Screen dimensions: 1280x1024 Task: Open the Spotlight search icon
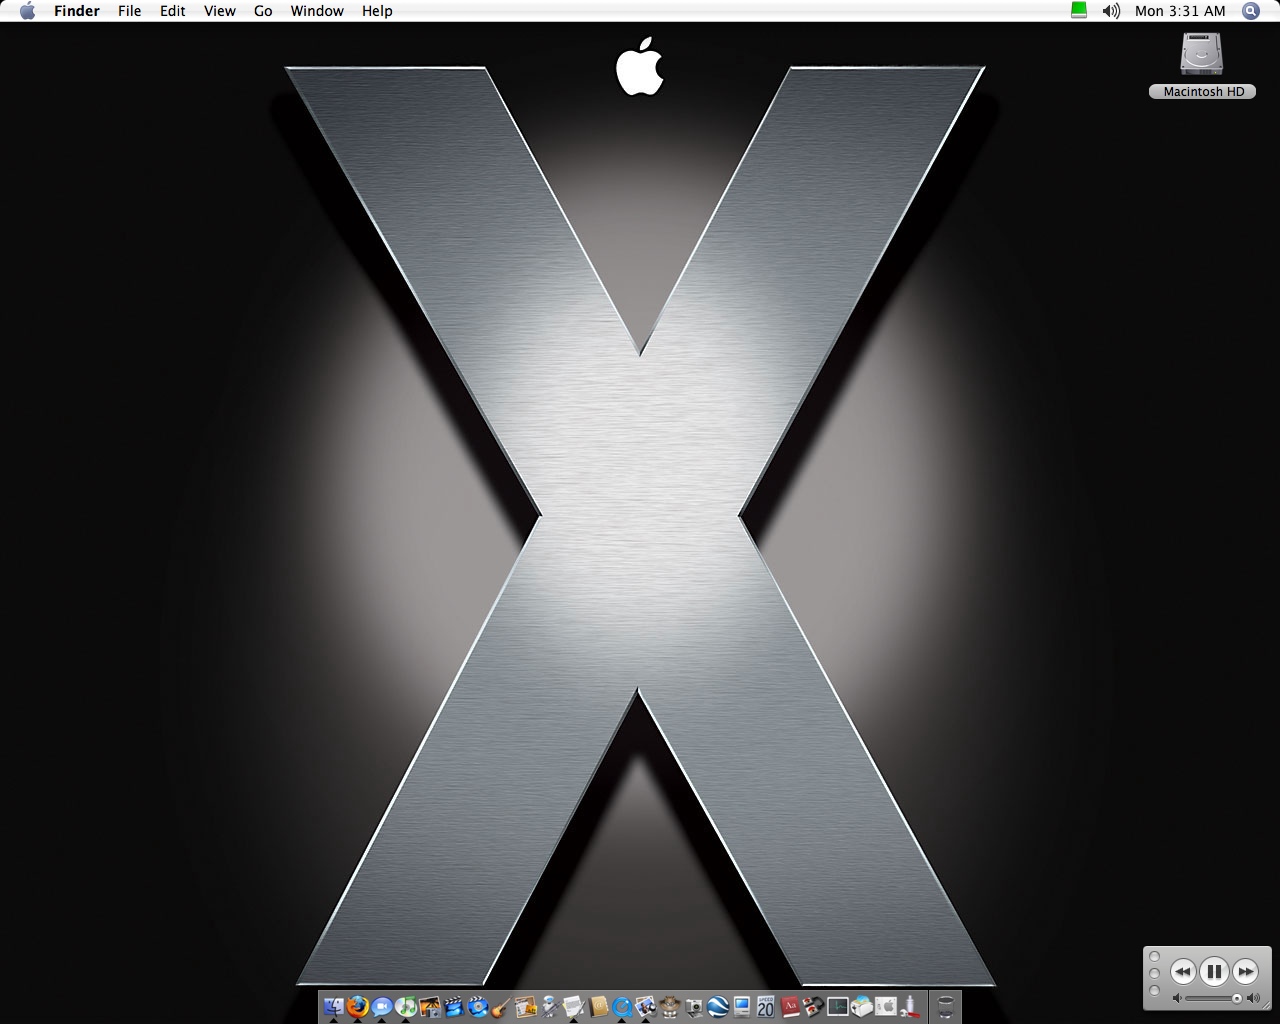[1251, 11]
